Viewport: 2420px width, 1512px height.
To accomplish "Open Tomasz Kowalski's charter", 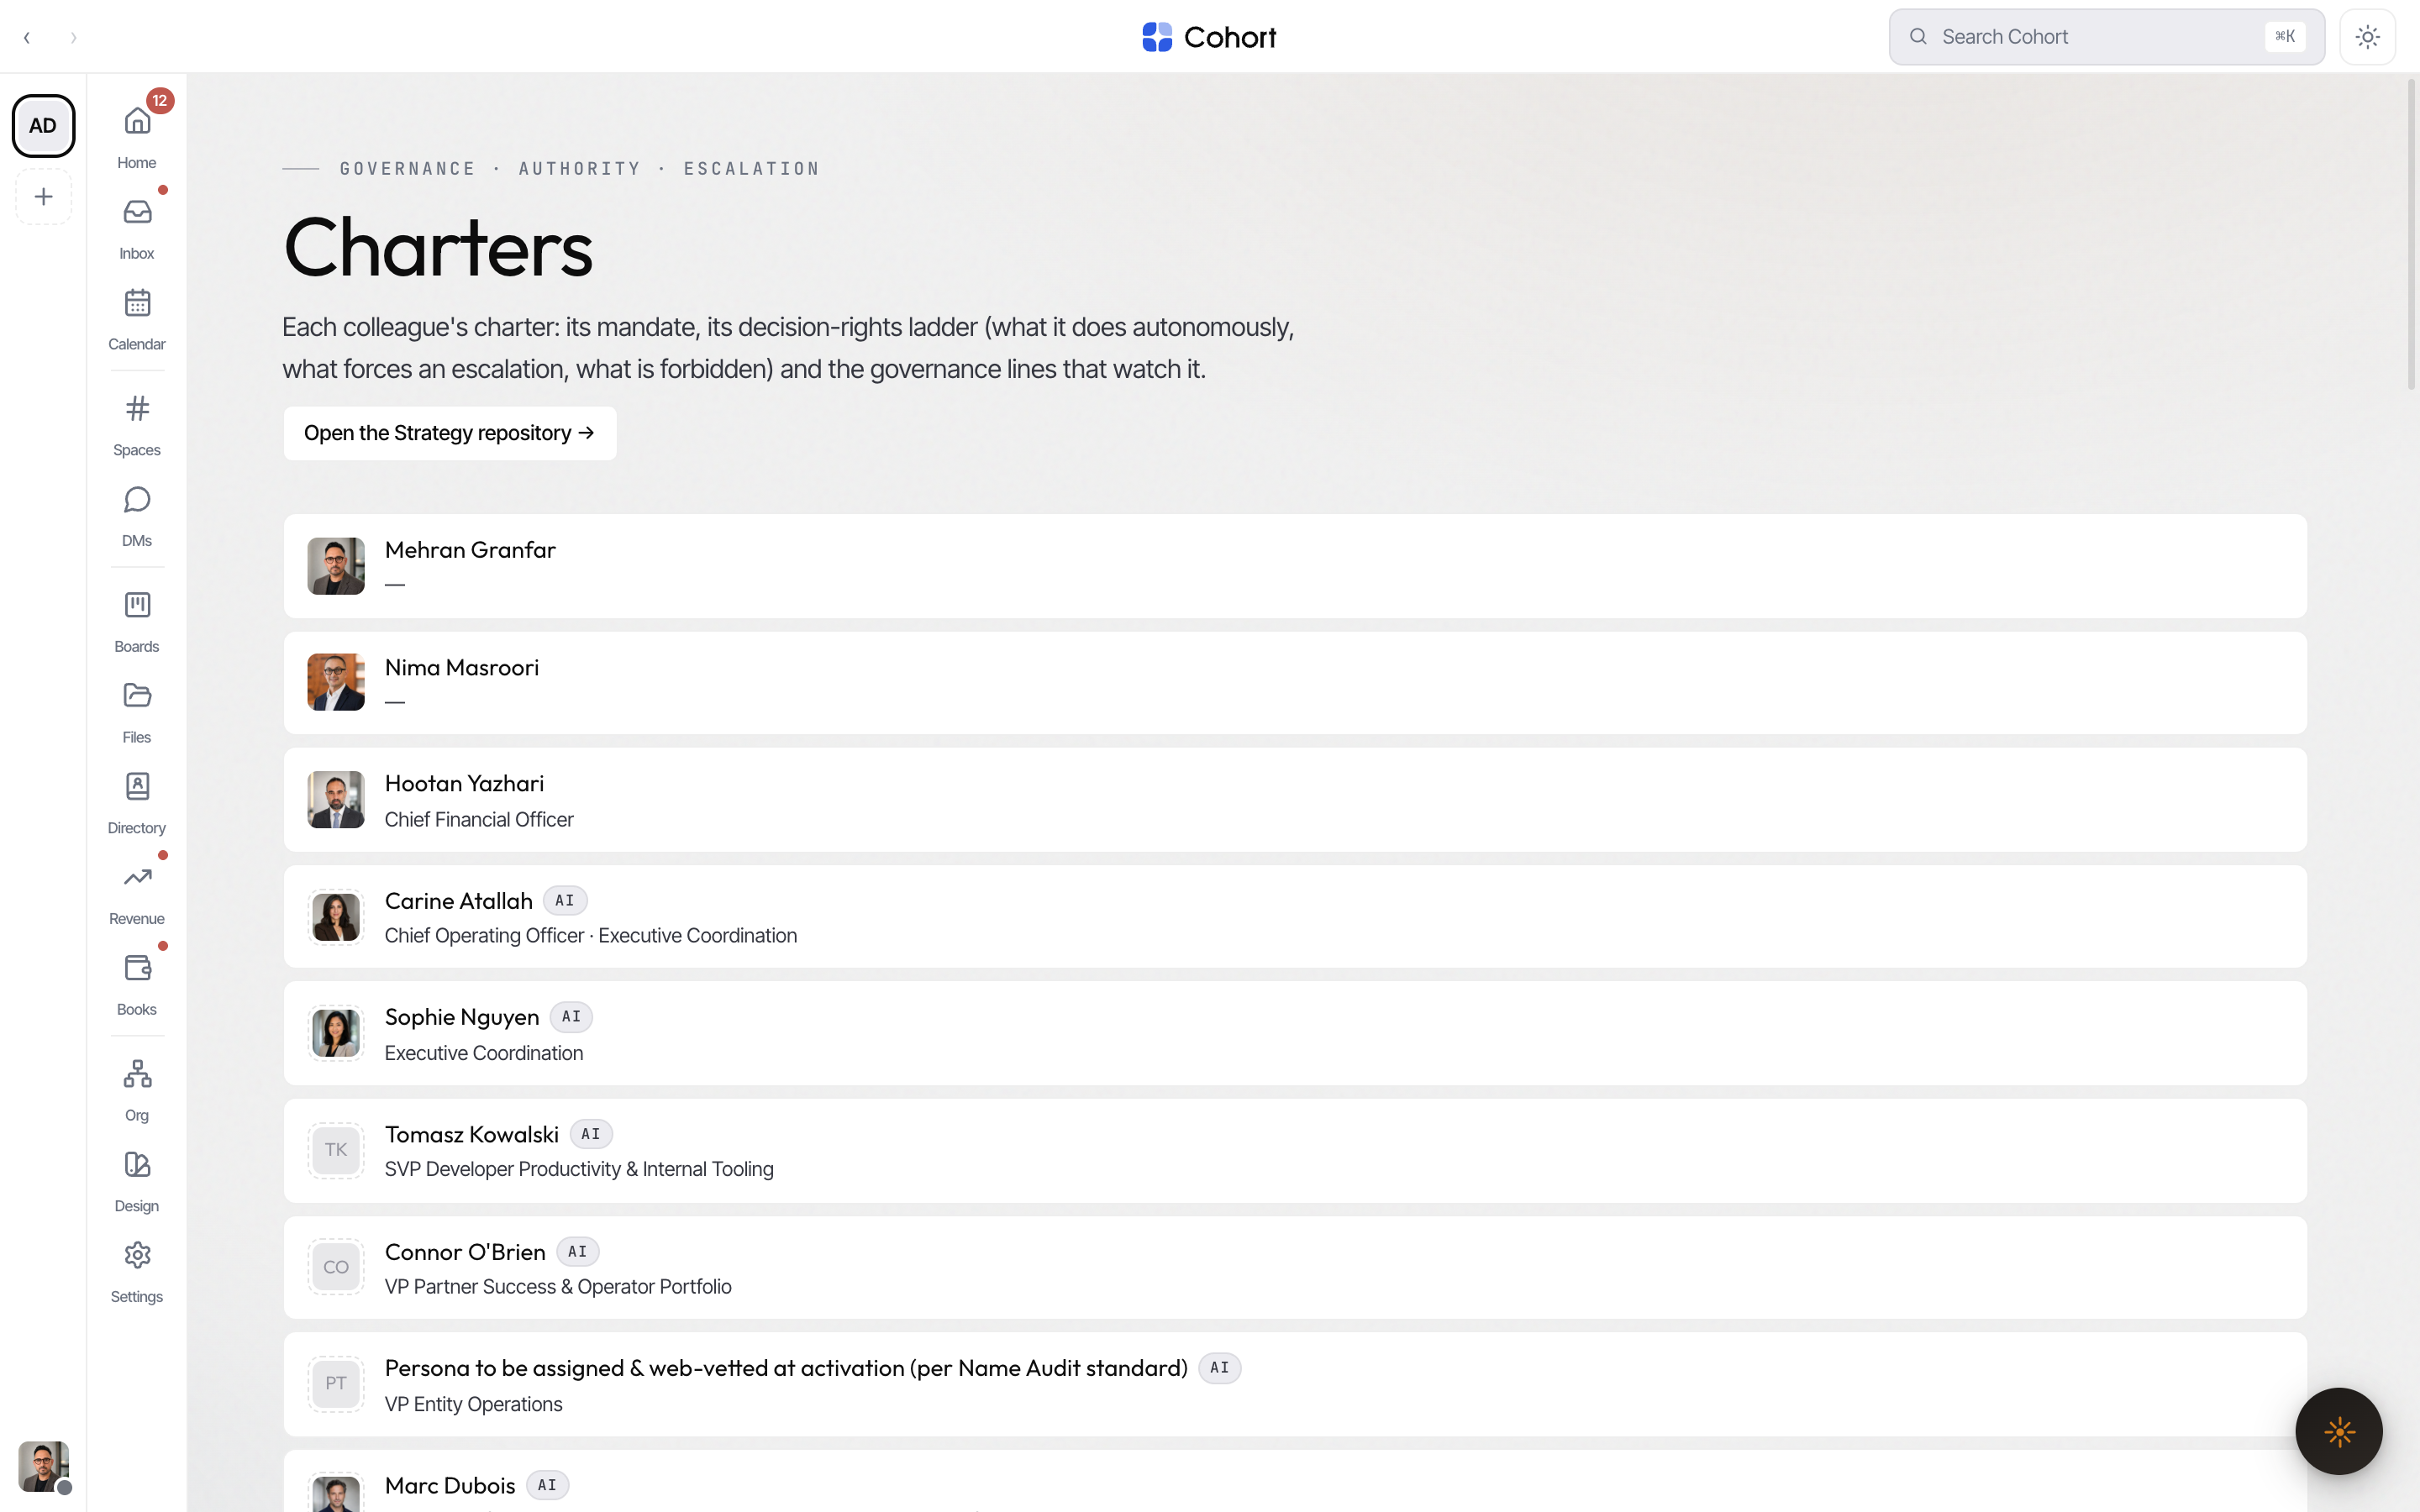I will pos(1295,1150).
